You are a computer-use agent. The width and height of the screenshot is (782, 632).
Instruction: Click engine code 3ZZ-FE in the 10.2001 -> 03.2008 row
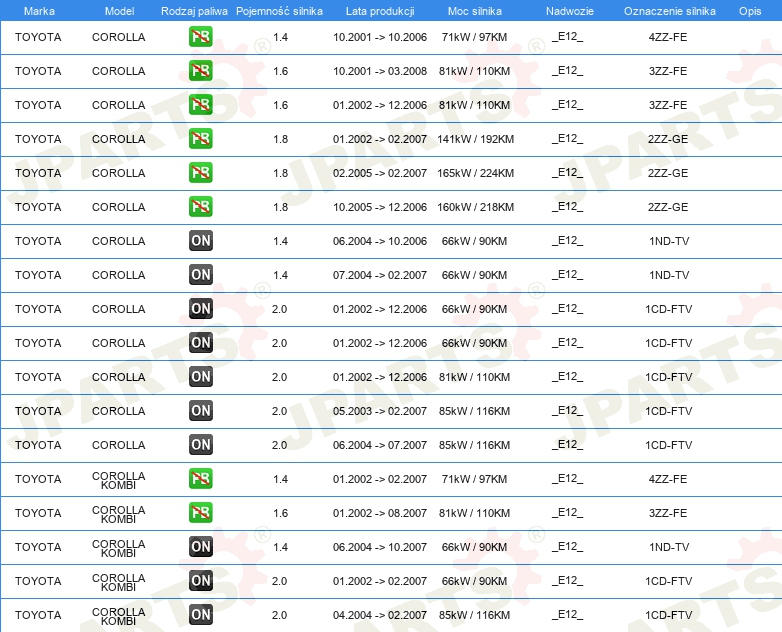coord(668,71)
